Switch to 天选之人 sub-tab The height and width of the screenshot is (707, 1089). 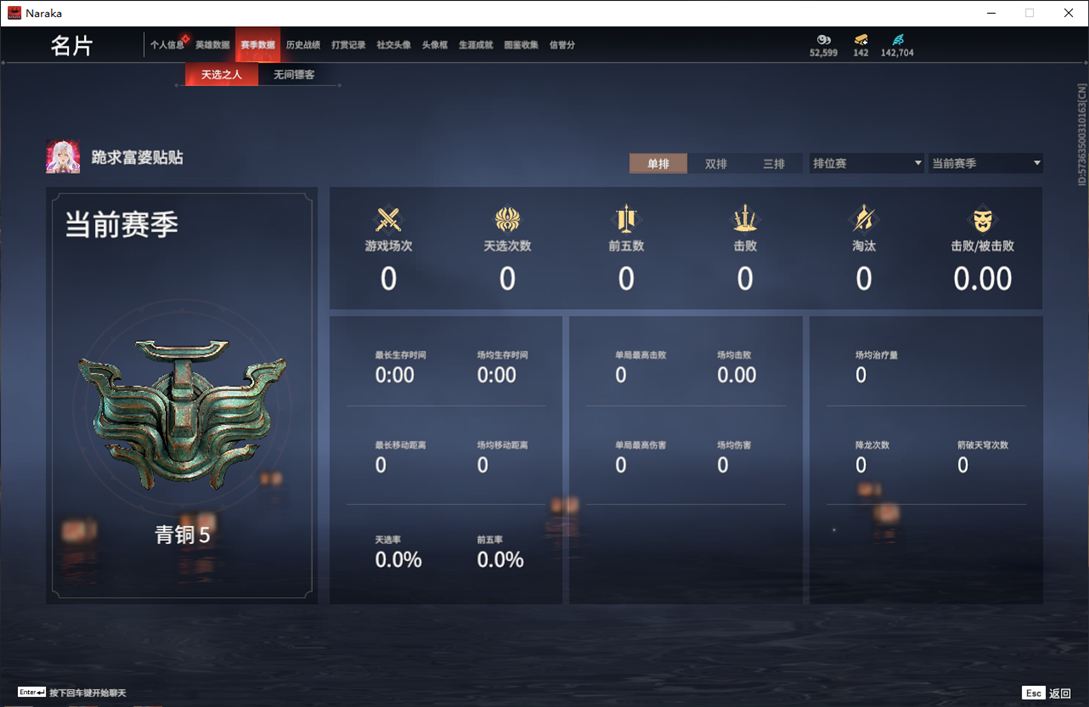click(222, 74)
